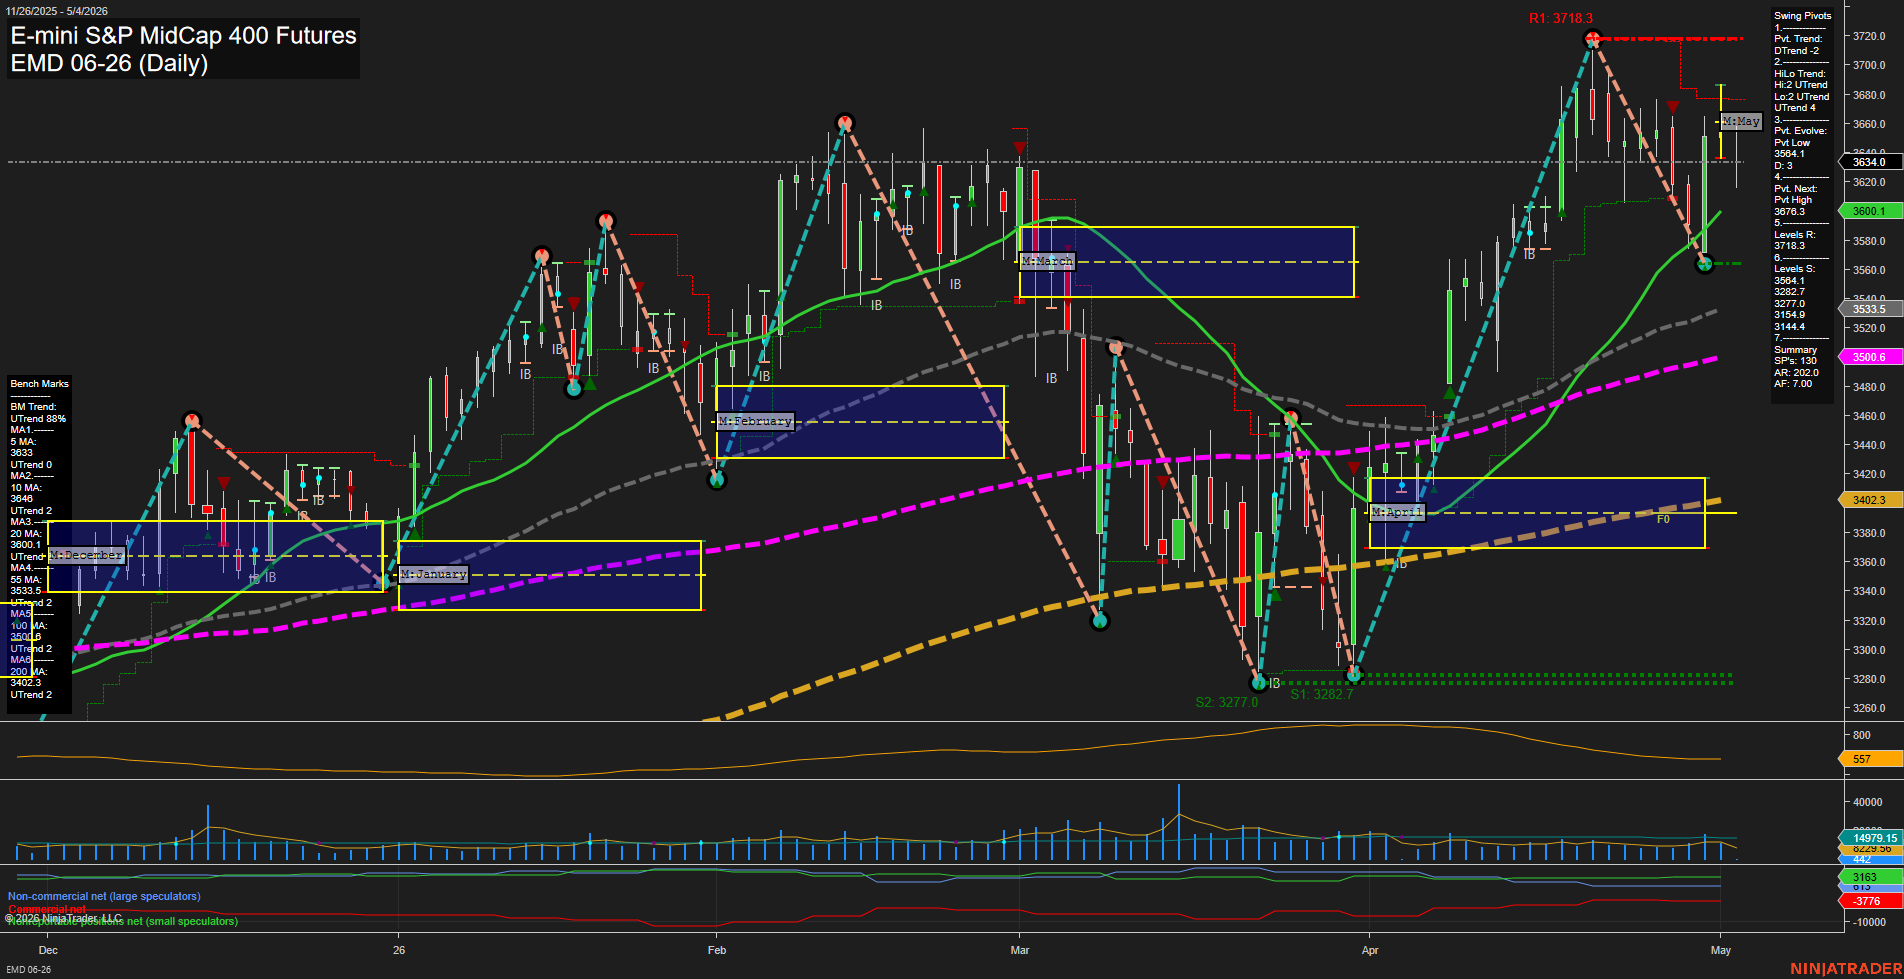
Task: Click the teal 14979.15 volume value tag
Action: click(x=1870, y=838)
